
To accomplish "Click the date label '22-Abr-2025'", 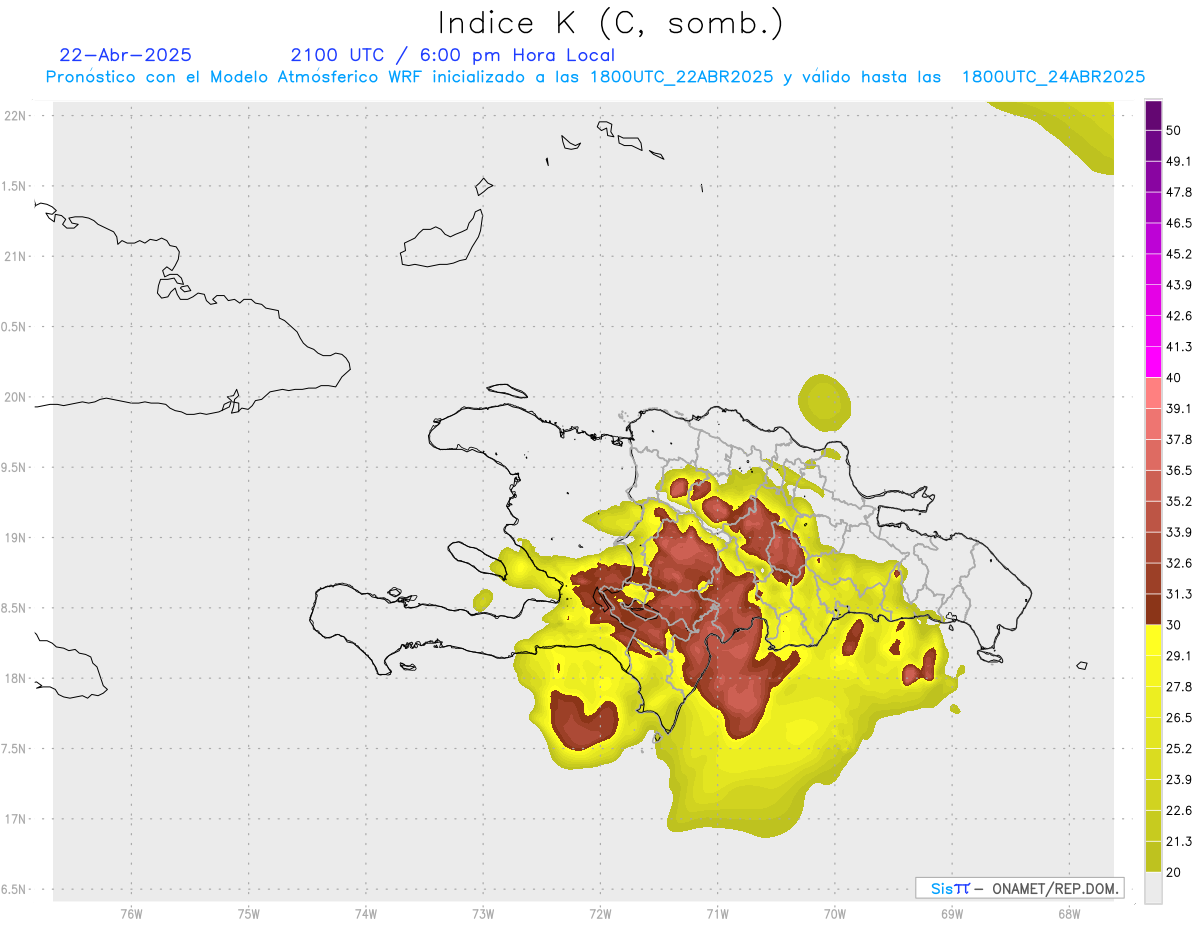I will click(125, 55).
